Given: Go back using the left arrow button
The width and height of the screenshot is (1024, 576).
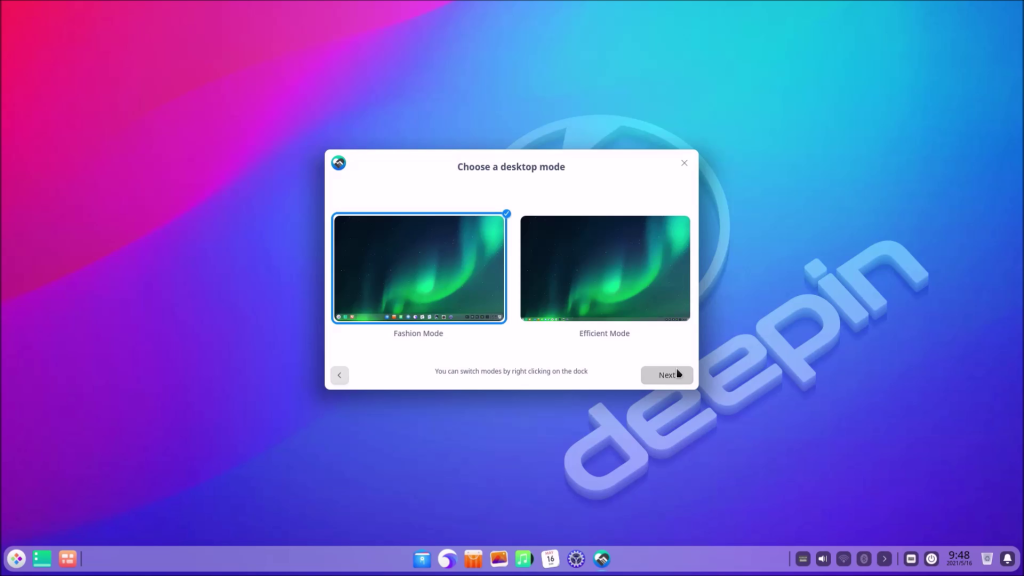Looking at the screenshot, I should (340, 375).
